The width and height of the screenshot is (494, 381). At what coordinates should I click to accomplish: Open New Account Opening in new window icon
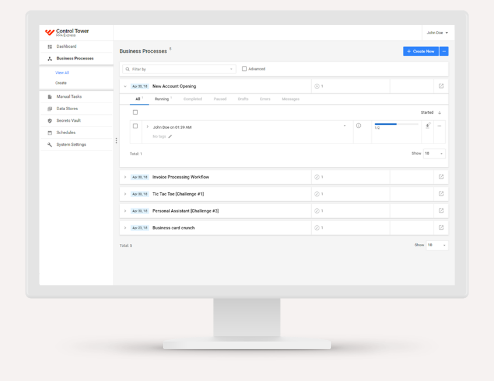(x=441, y=86)
